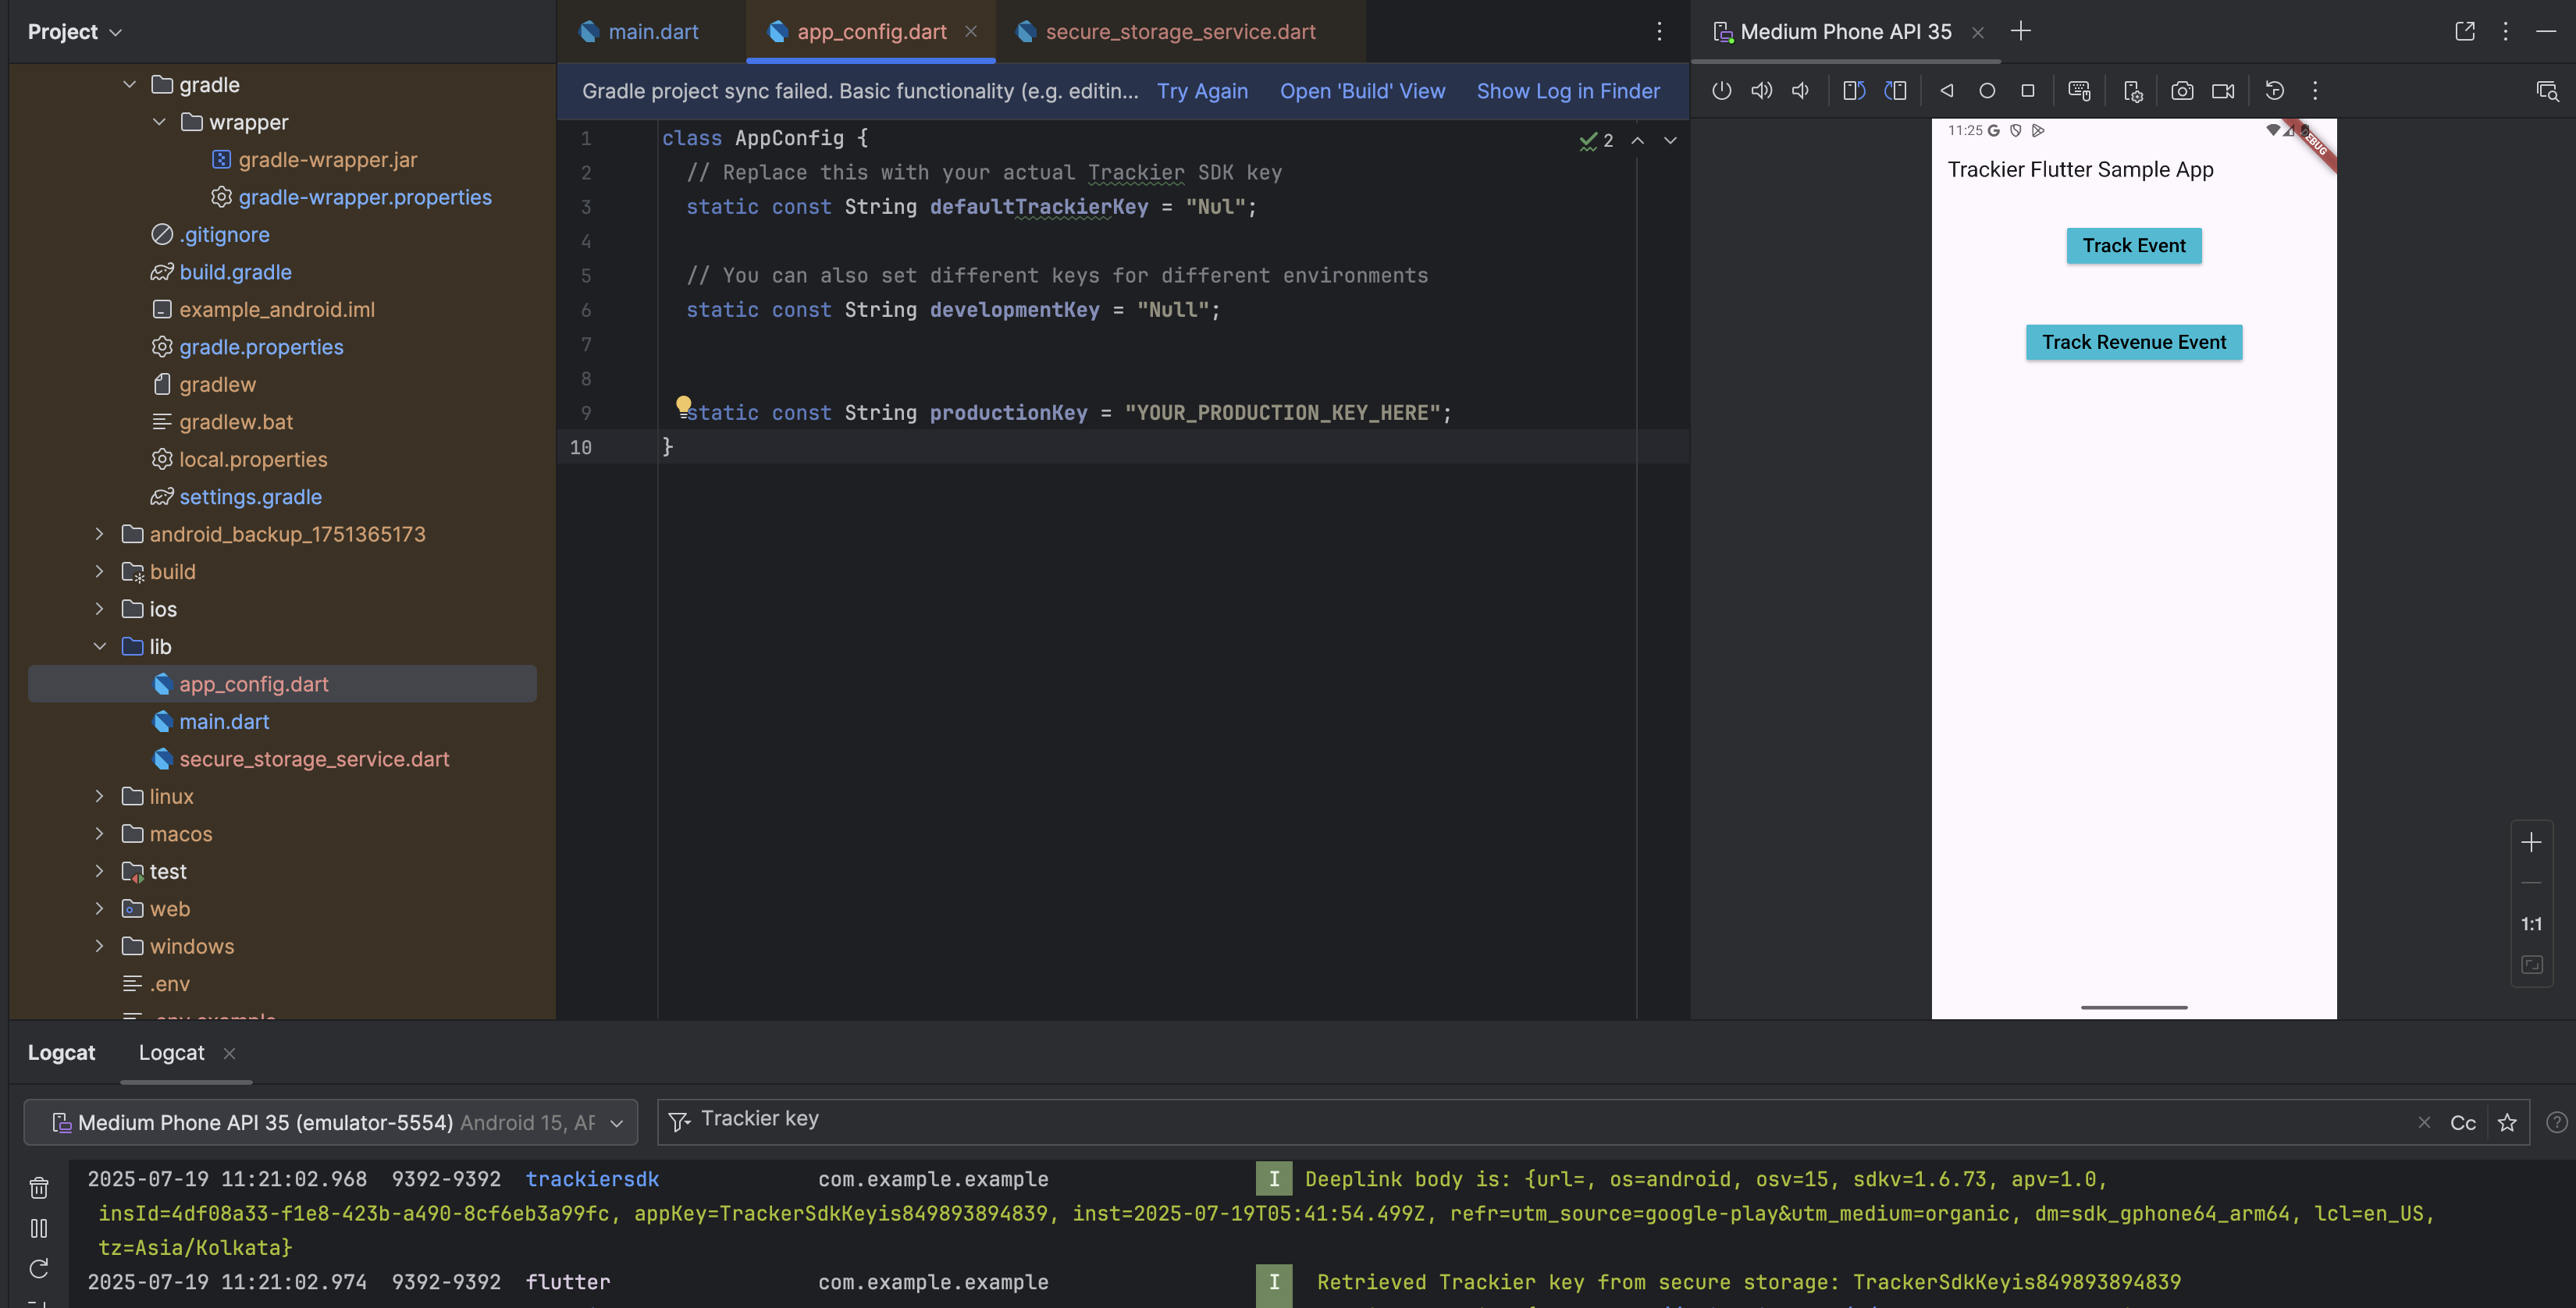Image resolution: width=2576 pixels, height=1308 pixels.
Task: Open the inspections widget showing 2 warnings
Action: (1596, 140)
